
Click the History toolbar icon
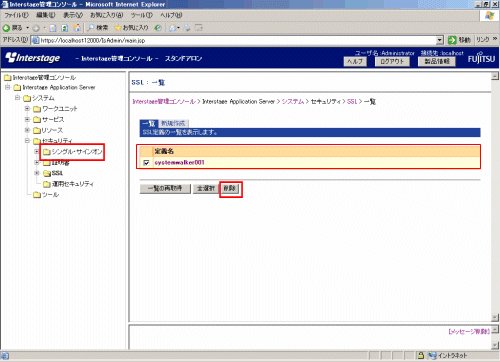158,28
